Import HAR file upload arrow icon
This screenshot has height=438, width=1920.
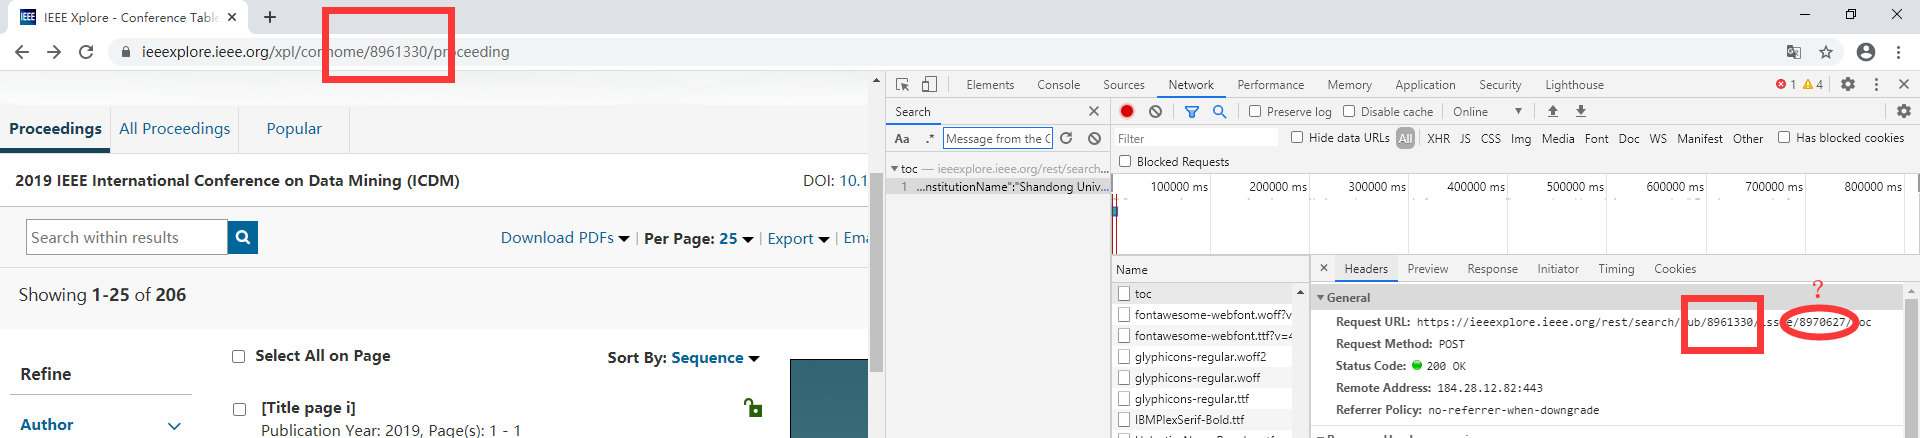pos(1553,111)
